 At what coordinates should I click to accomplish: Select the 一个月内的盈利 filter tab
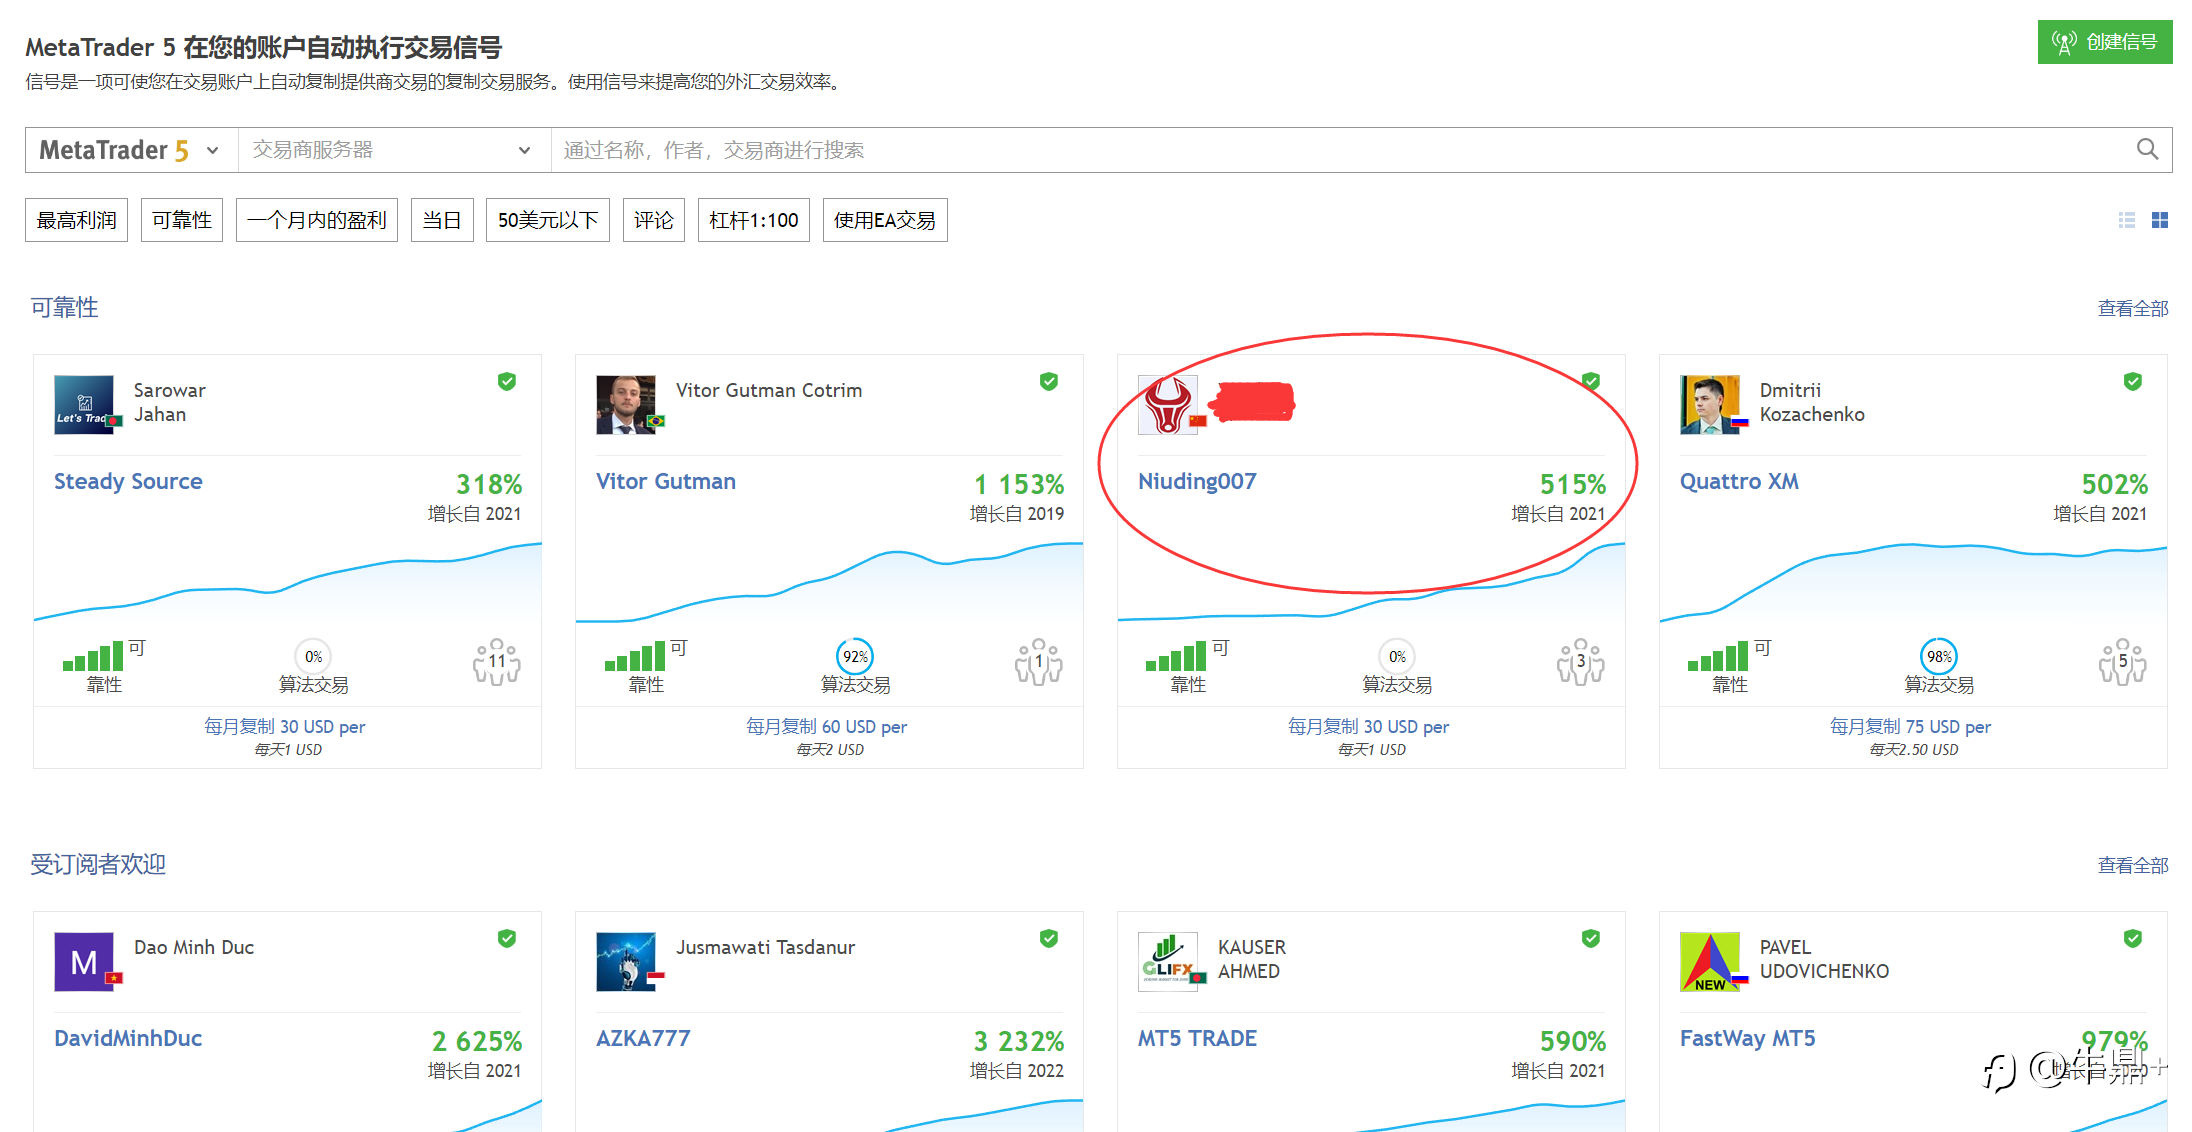316,220
